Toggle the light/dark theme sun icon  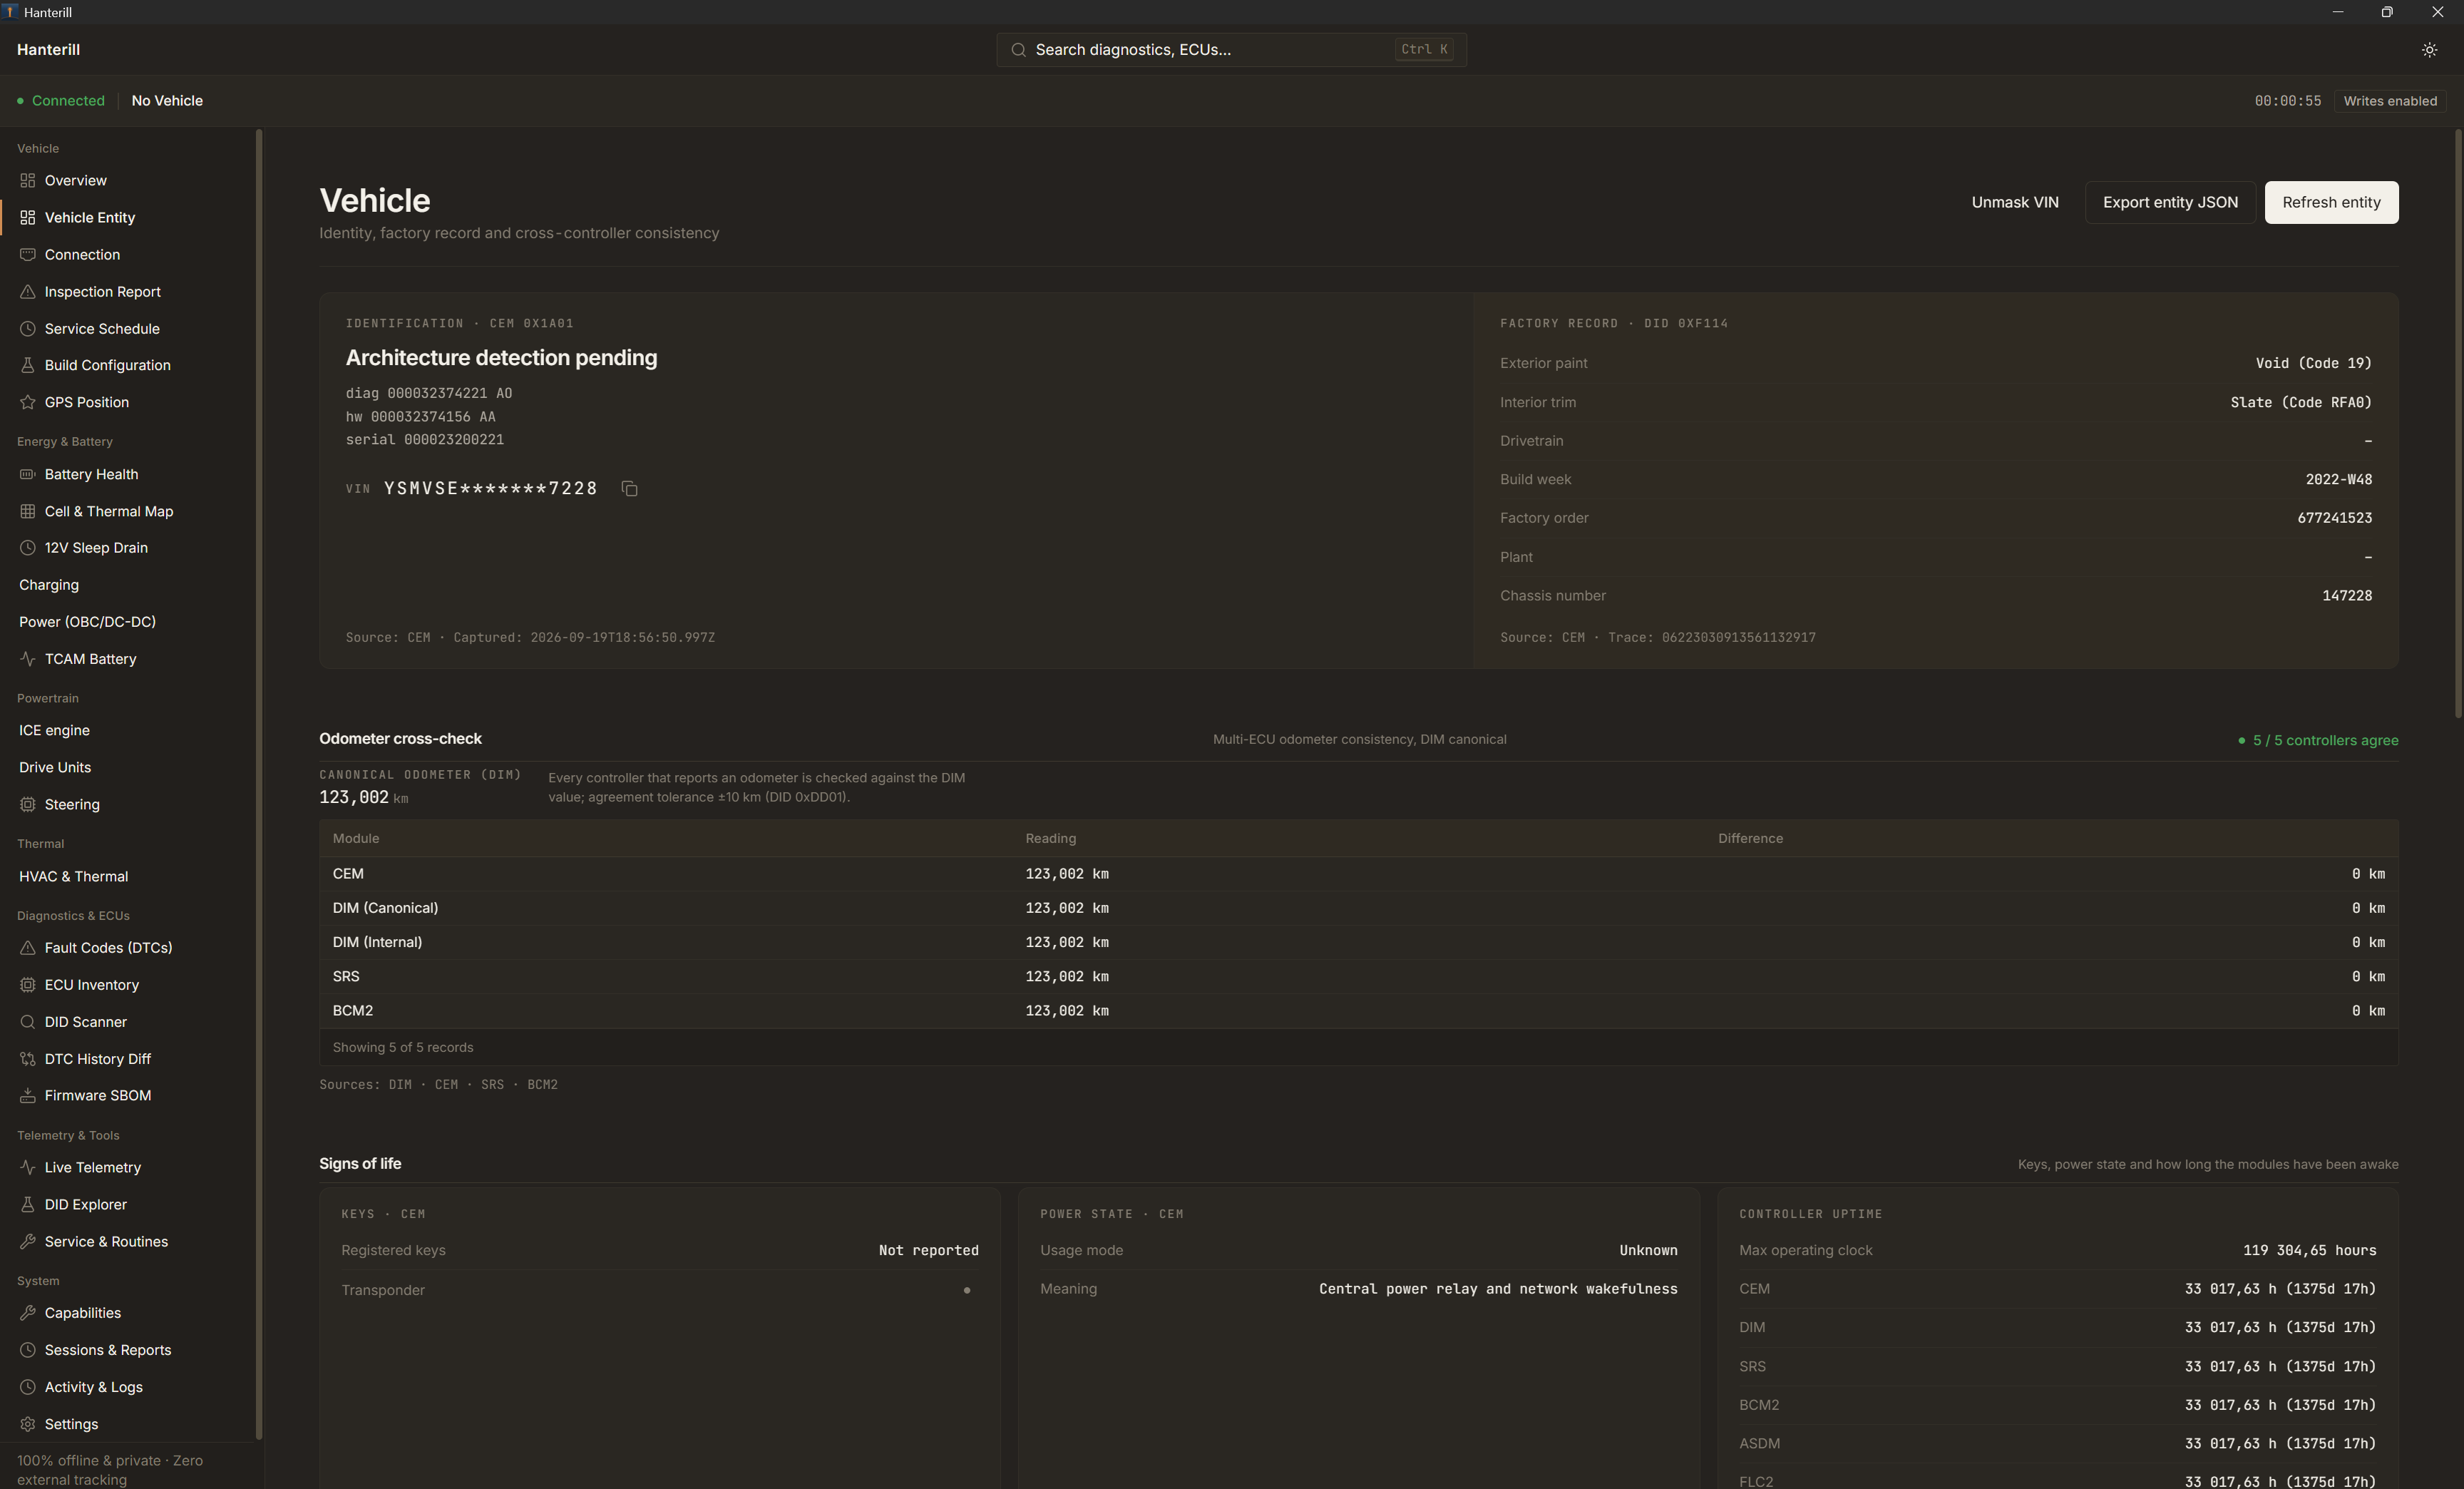tap(2429, 50)
